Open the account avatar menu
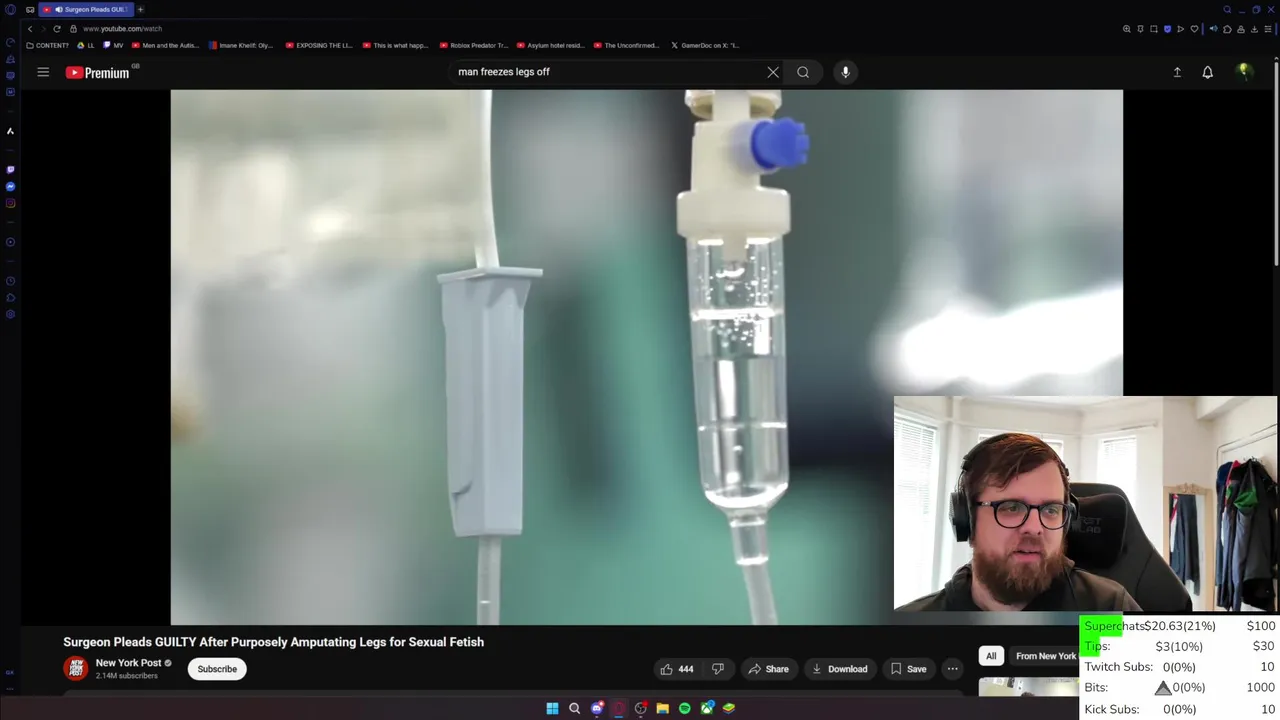Image resolution: width=1280 pixels, height=720 pixels. point(1244,72)
